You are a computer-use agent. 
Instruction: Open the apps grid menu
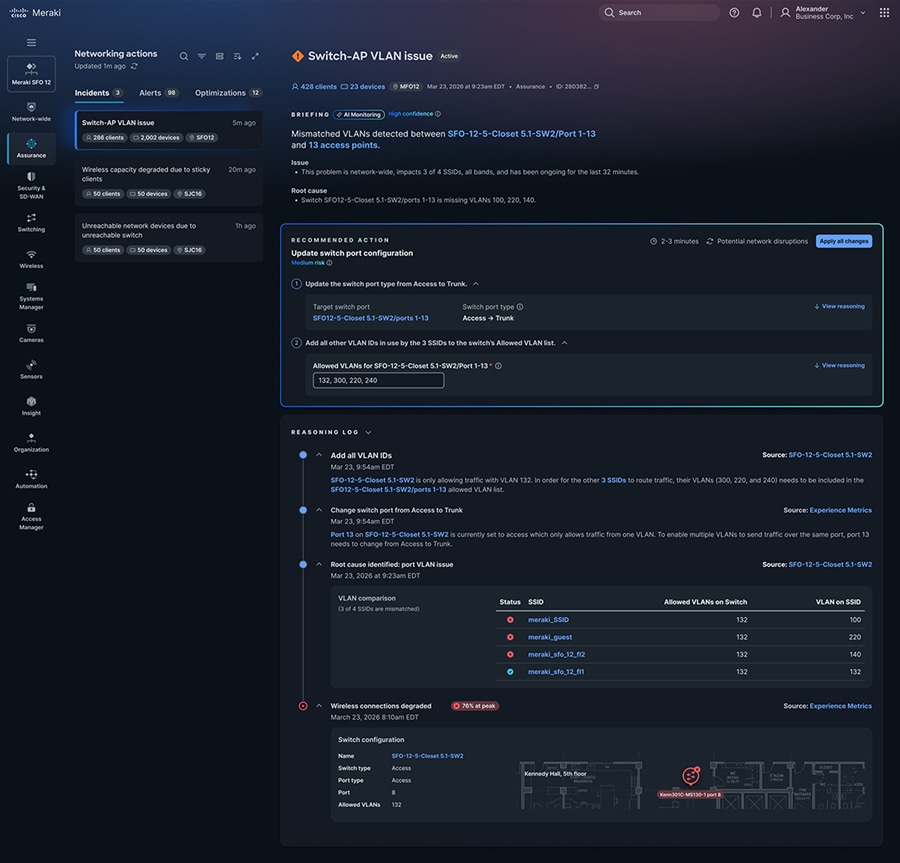885,13
